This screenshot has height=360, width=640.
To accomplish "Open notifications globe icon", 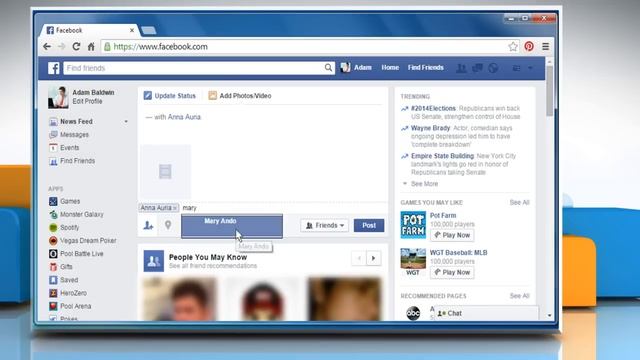I will point(493,68).
